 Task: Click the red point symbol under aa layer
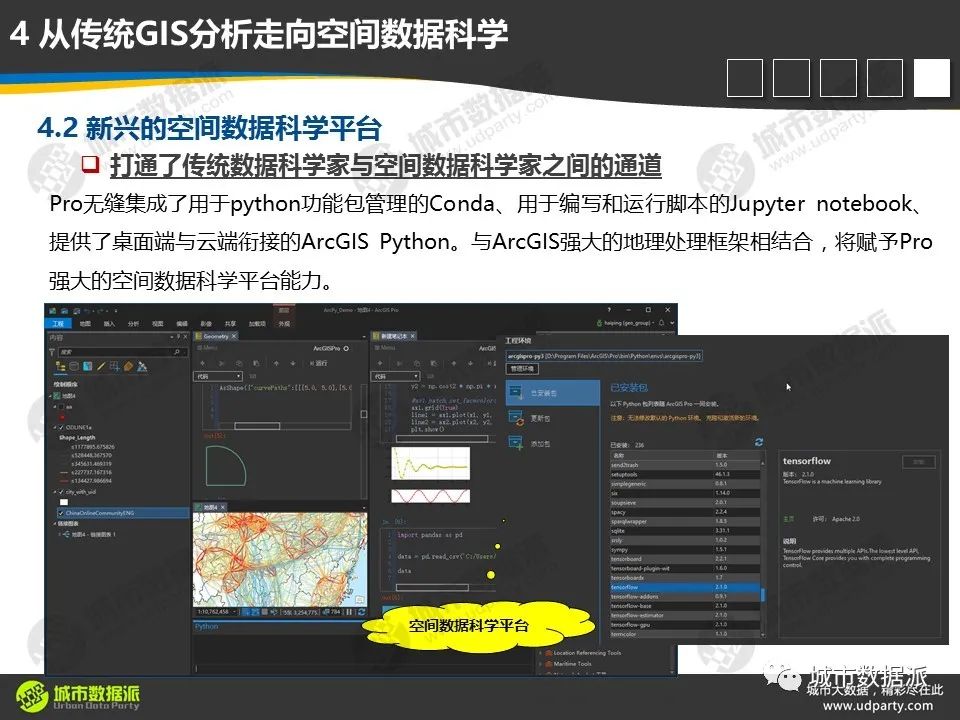[x=62, y=417]
